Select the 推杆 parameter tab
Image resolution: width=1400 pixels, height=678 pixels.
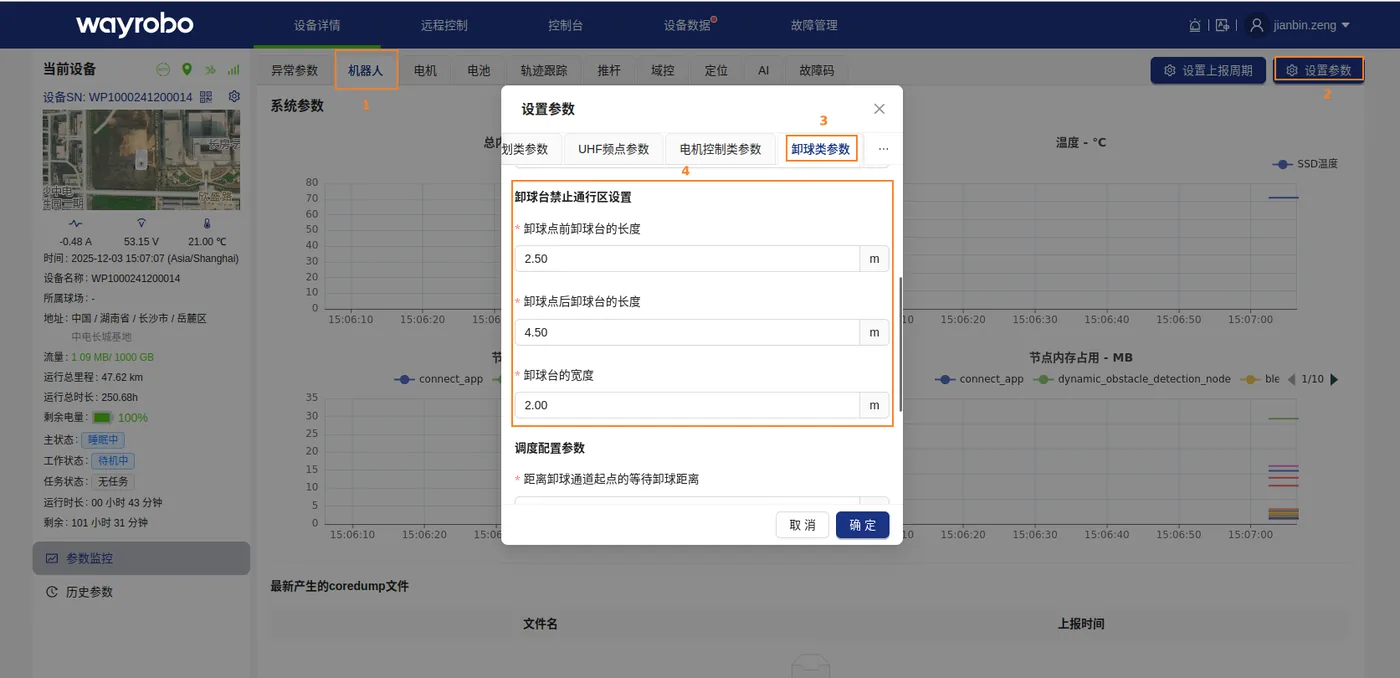[x=609, y=70]
